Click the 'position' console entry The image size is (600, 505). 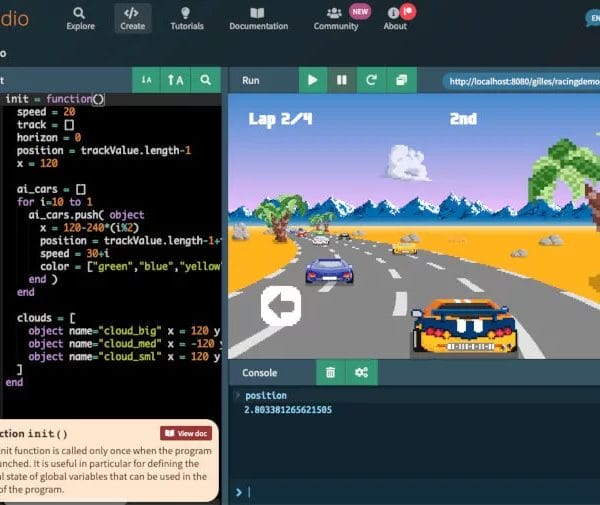pyautogui.click(x=266, y=396)
